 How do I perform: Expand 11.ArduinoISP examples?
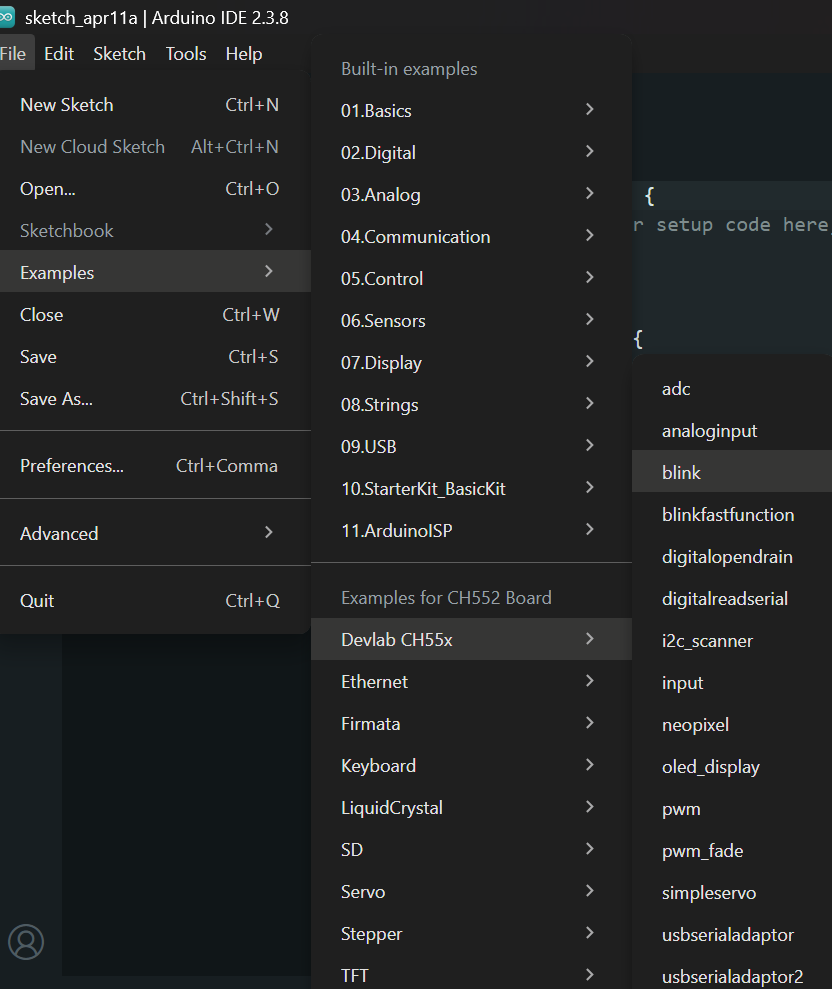(471, 530)
